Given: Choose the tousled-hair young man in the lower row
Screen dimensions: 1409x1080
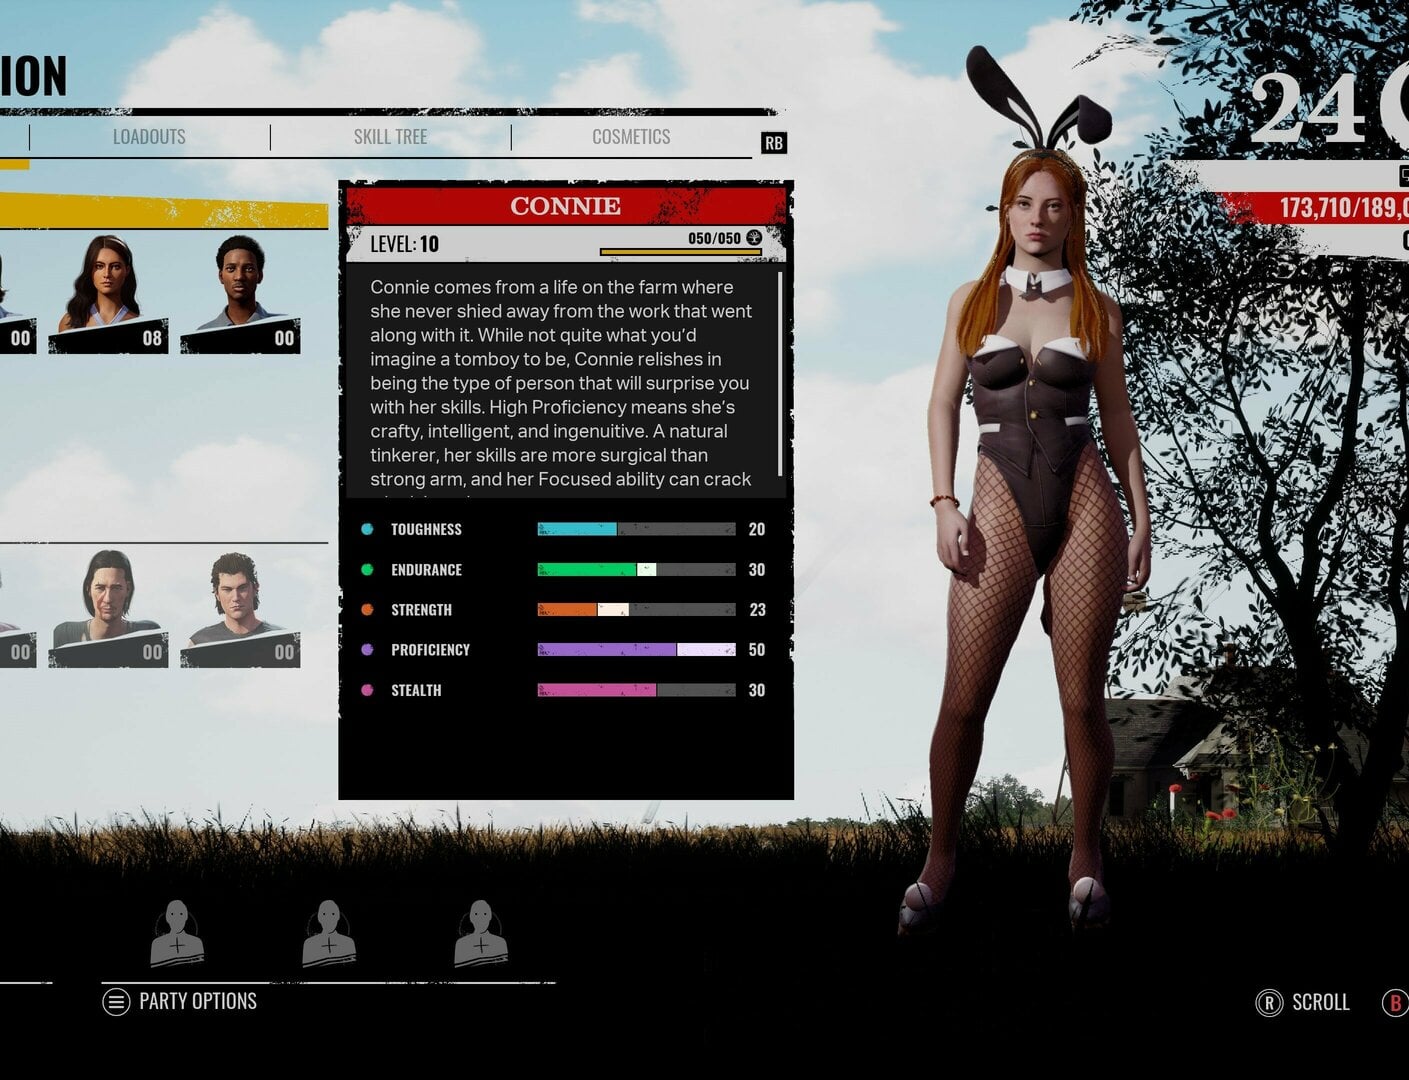Looking at the screenshot, I should pos(240,608).
